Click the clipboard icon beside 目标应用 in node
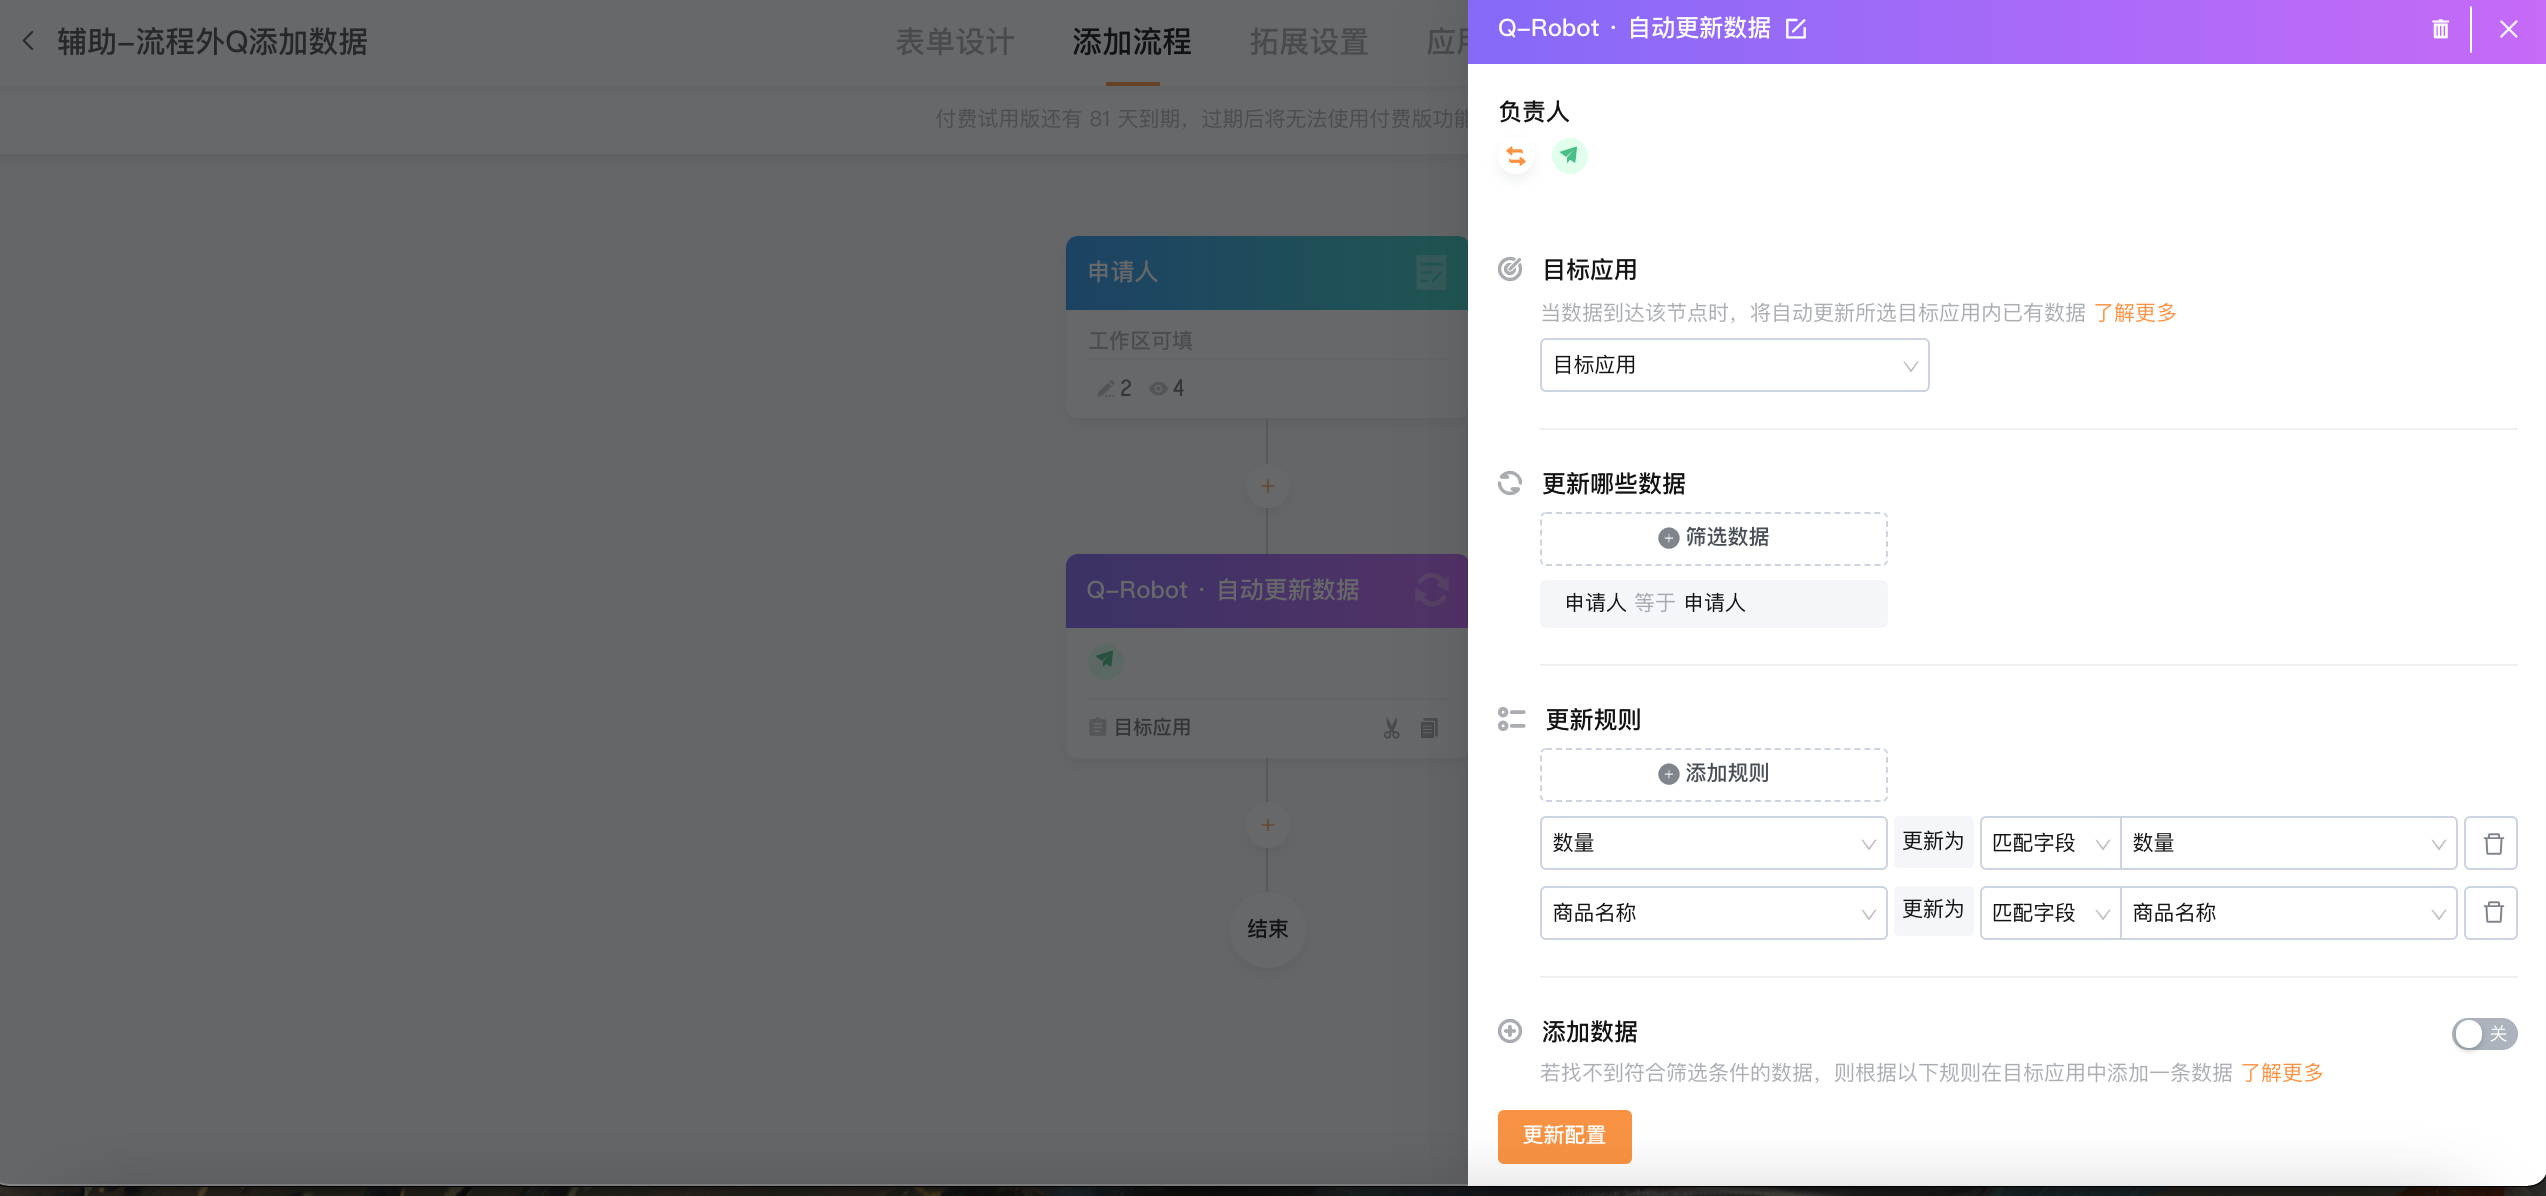Screen dimensions: 2546x1196 click(x=1097, y=727)
